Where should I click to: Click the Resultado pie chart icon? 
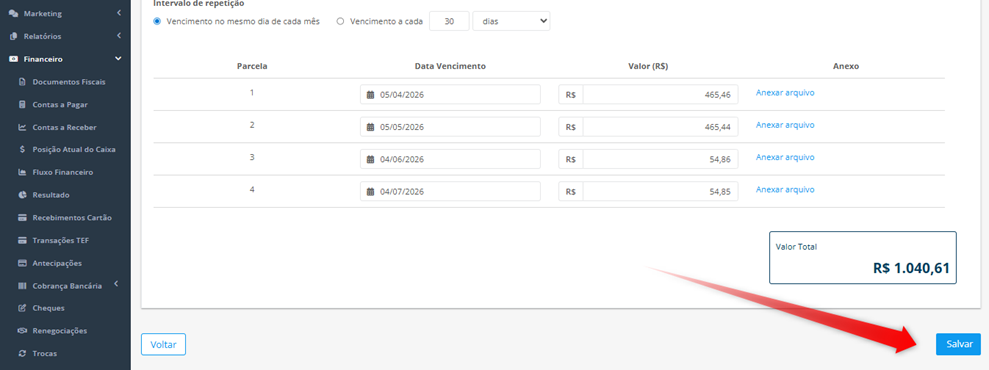tap(22, 195)
